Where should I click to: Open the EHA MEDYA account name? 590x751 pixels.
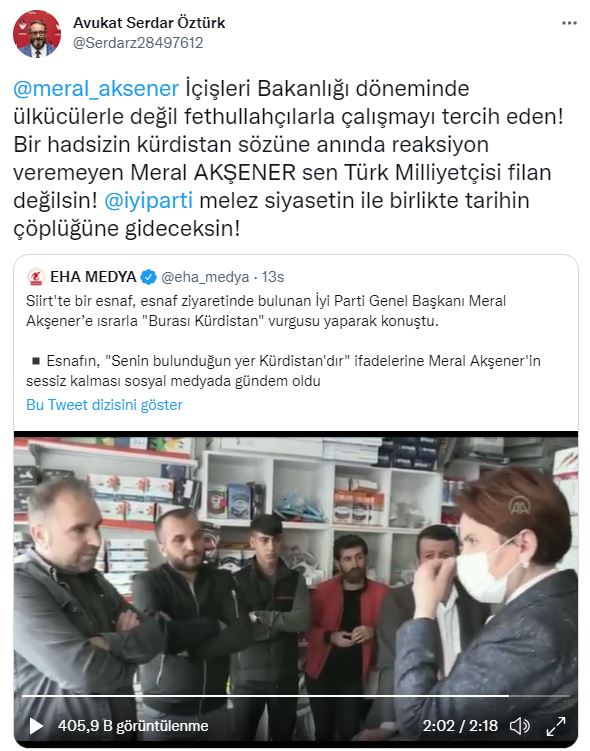pos(93,277)
